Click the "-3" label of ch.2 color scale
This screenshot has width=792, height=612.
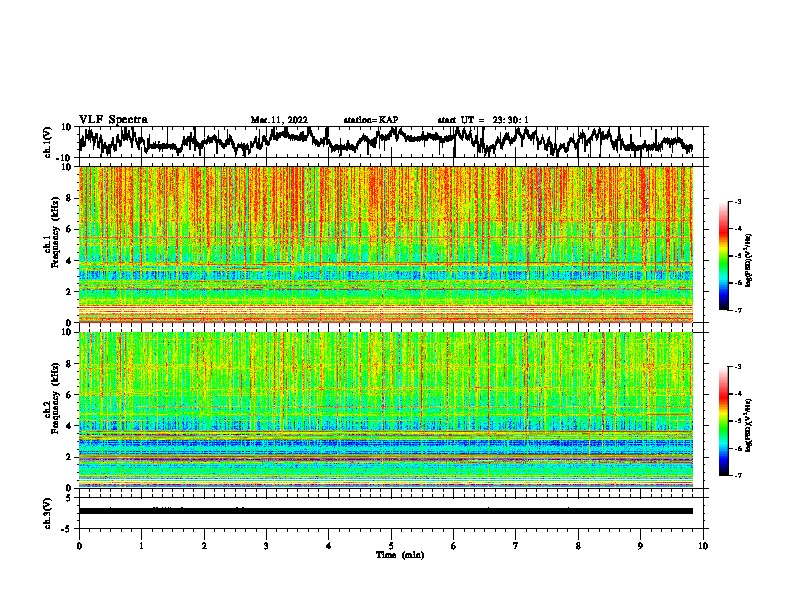[738, 367]
